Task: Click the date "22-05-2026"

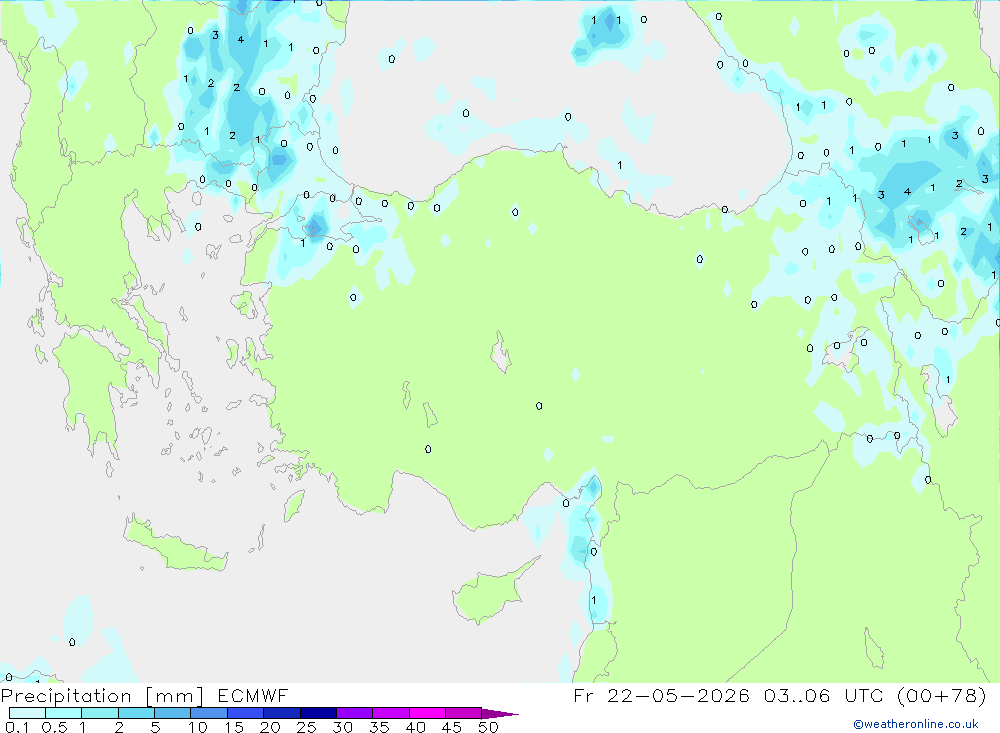Action: point(678,695)
